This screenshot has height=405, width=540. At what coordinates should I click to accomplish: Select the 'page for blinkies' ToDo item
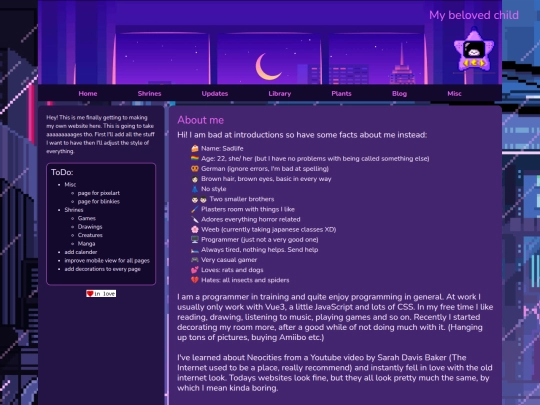point(99,201)
